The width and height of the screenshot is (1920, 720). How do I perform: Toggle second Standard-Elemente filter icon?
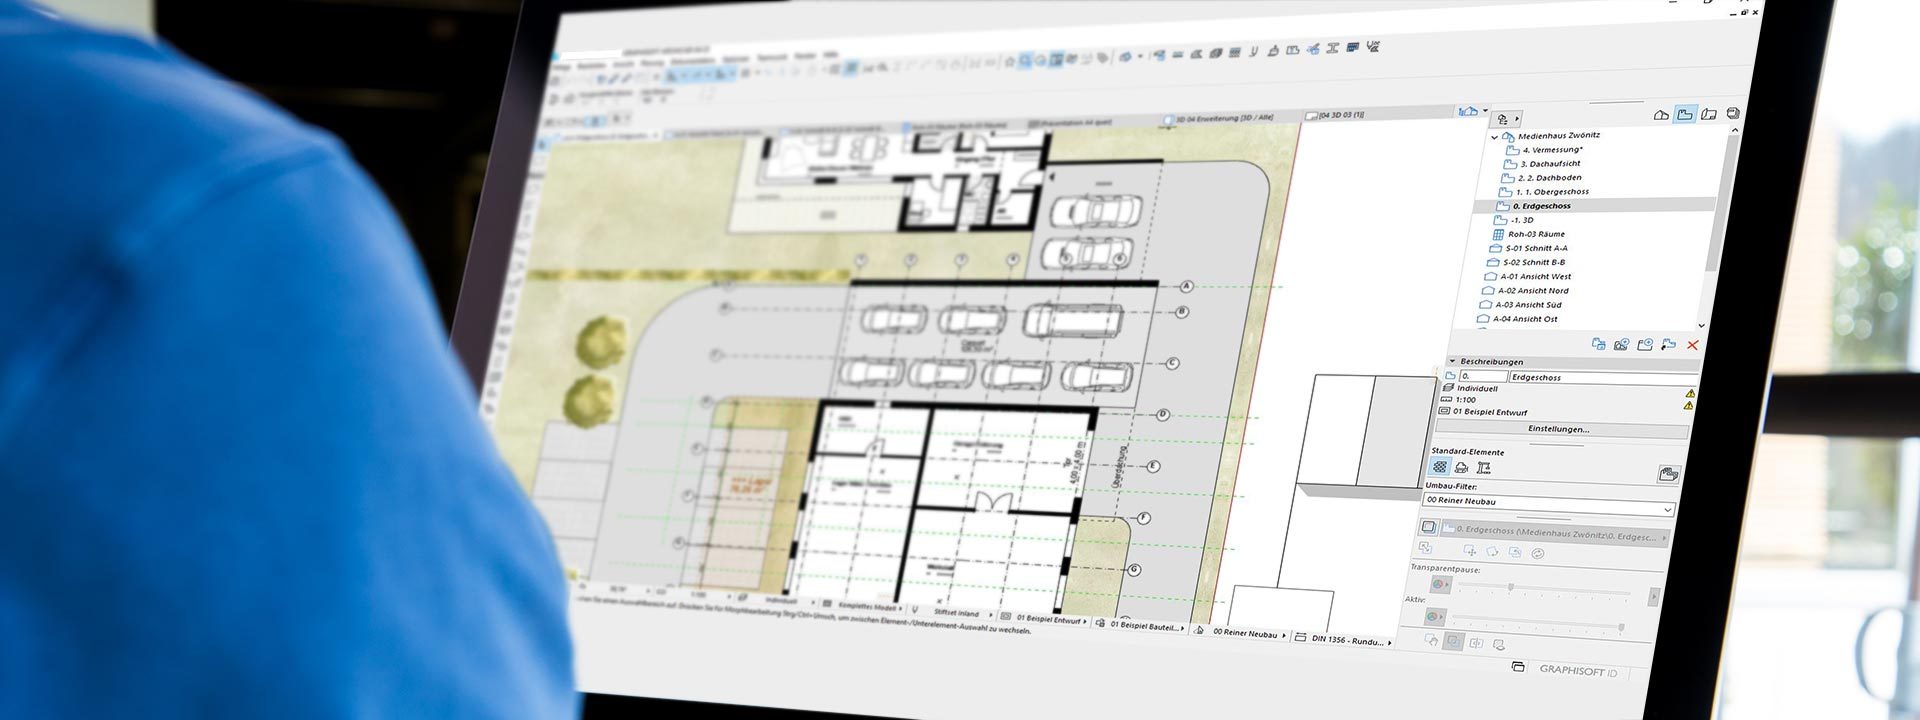(x=1461, y=467)
